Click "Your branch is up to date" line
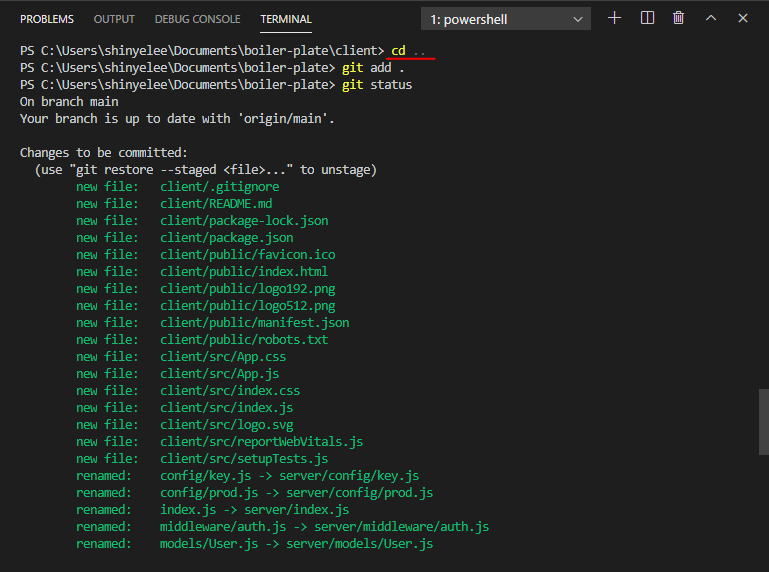Image resolution: width=769 pixels, height=572 pixels. [177, 119]
